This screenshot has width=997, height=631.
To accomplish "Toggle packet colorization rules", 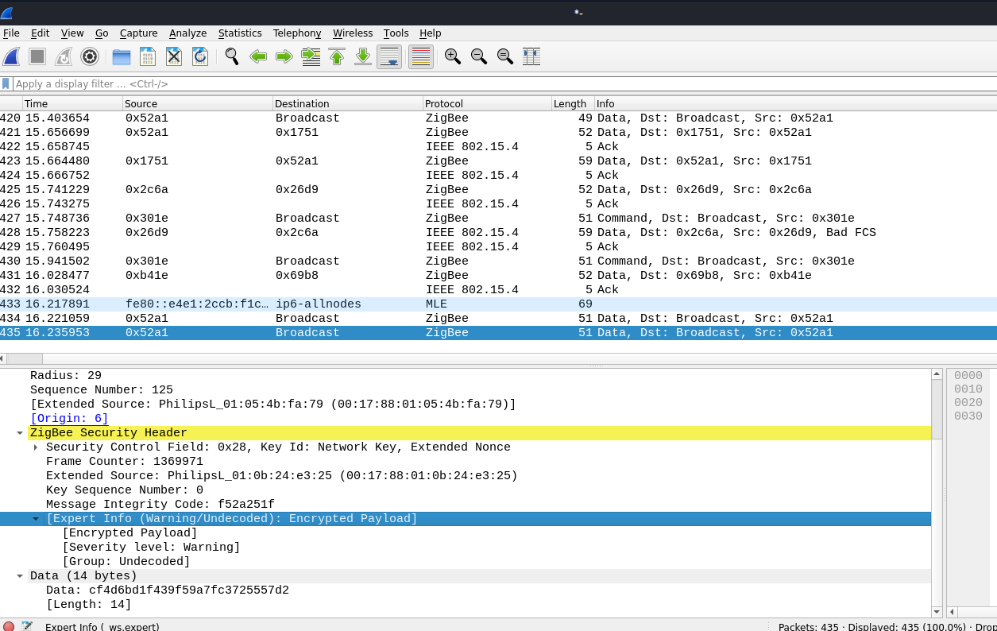I will point(421,57).
